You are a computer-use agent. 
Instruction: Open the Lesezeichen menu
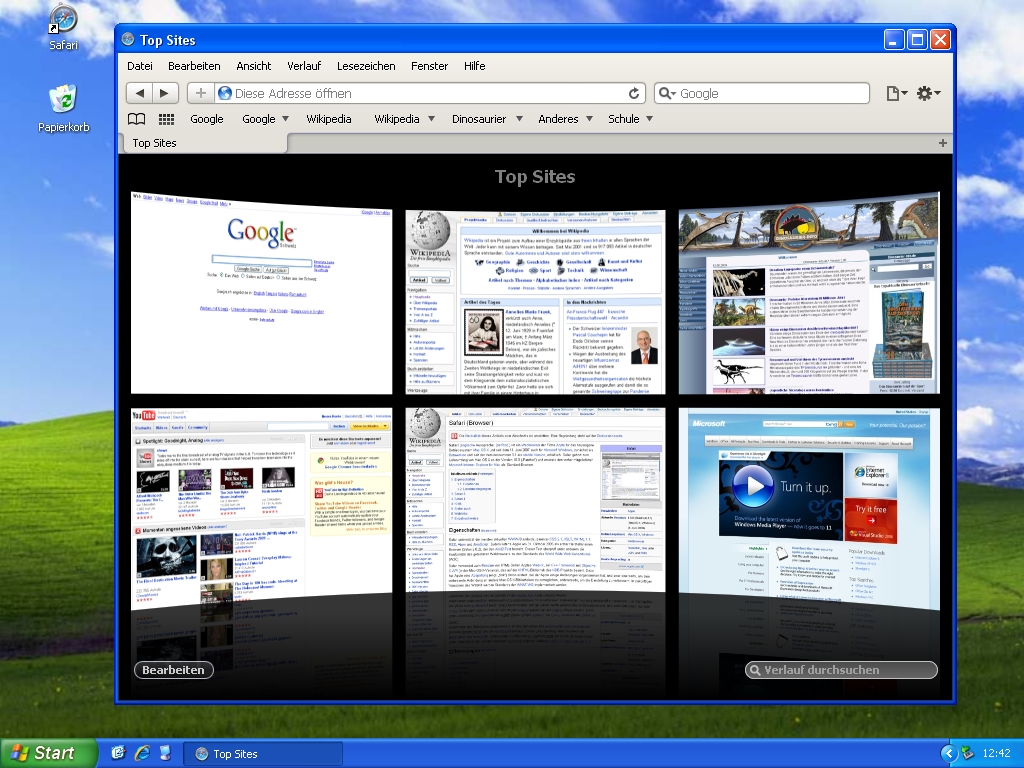tap(366, 66)
